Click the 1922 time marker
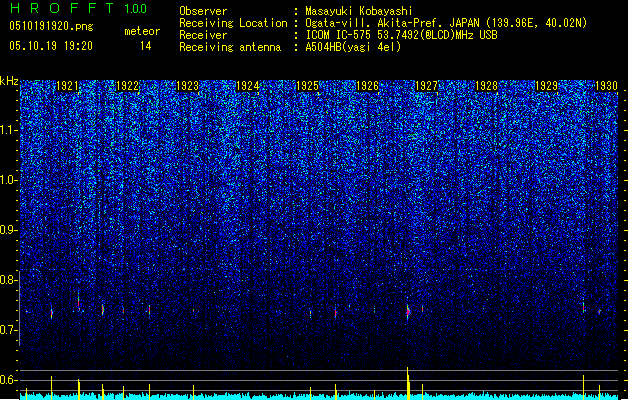 click(127, 86)
